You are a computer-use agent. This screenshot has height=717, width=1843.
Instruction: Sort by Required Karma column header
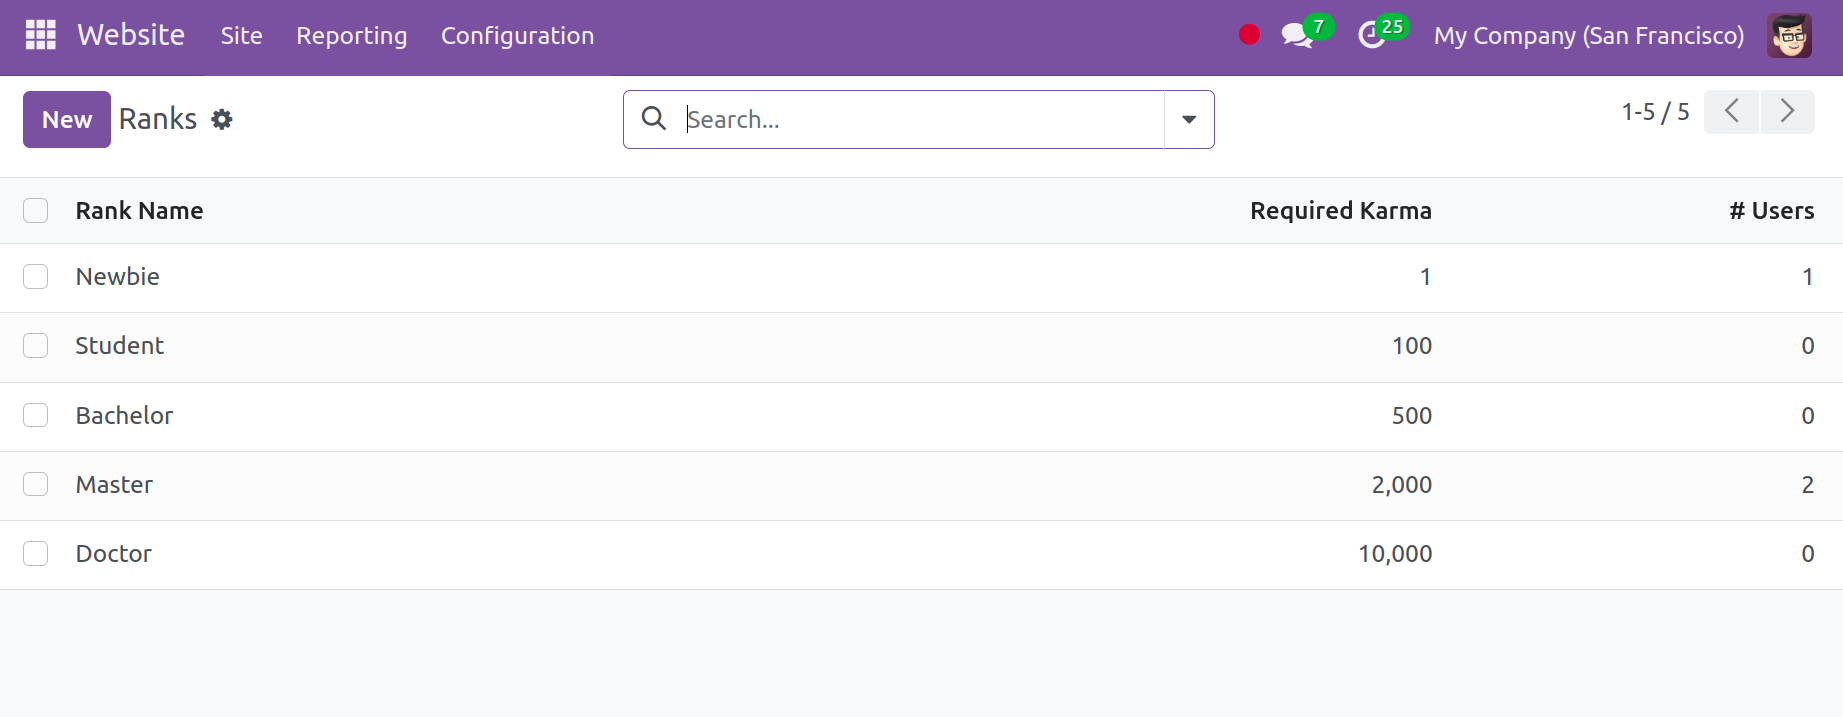(x=1340, y=211)
